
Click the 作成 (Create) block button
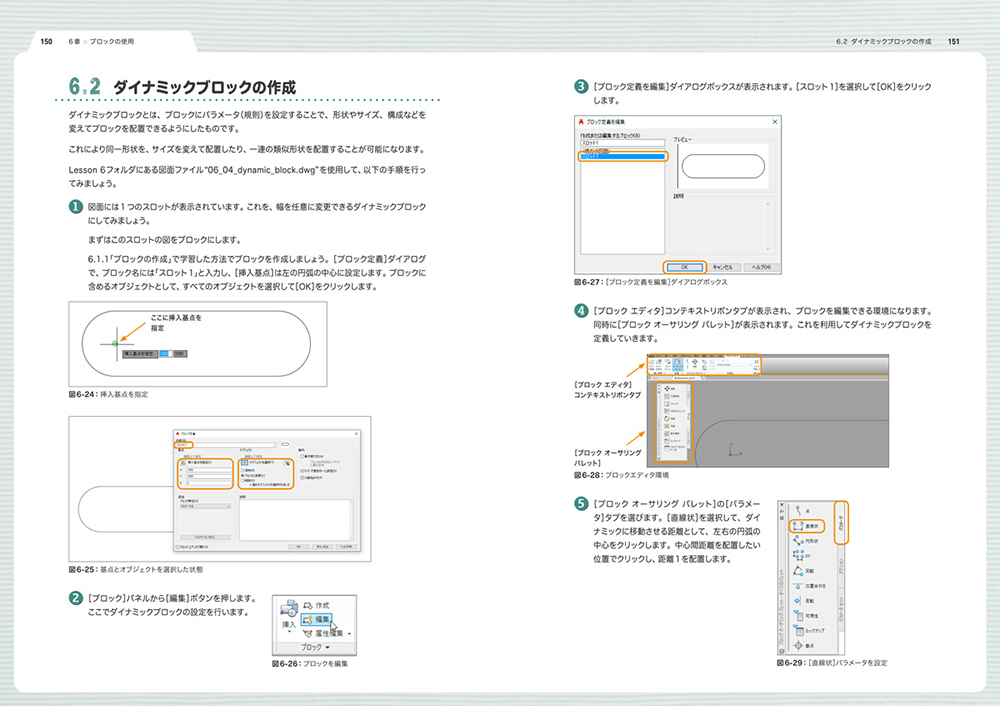tap(316, 605)
